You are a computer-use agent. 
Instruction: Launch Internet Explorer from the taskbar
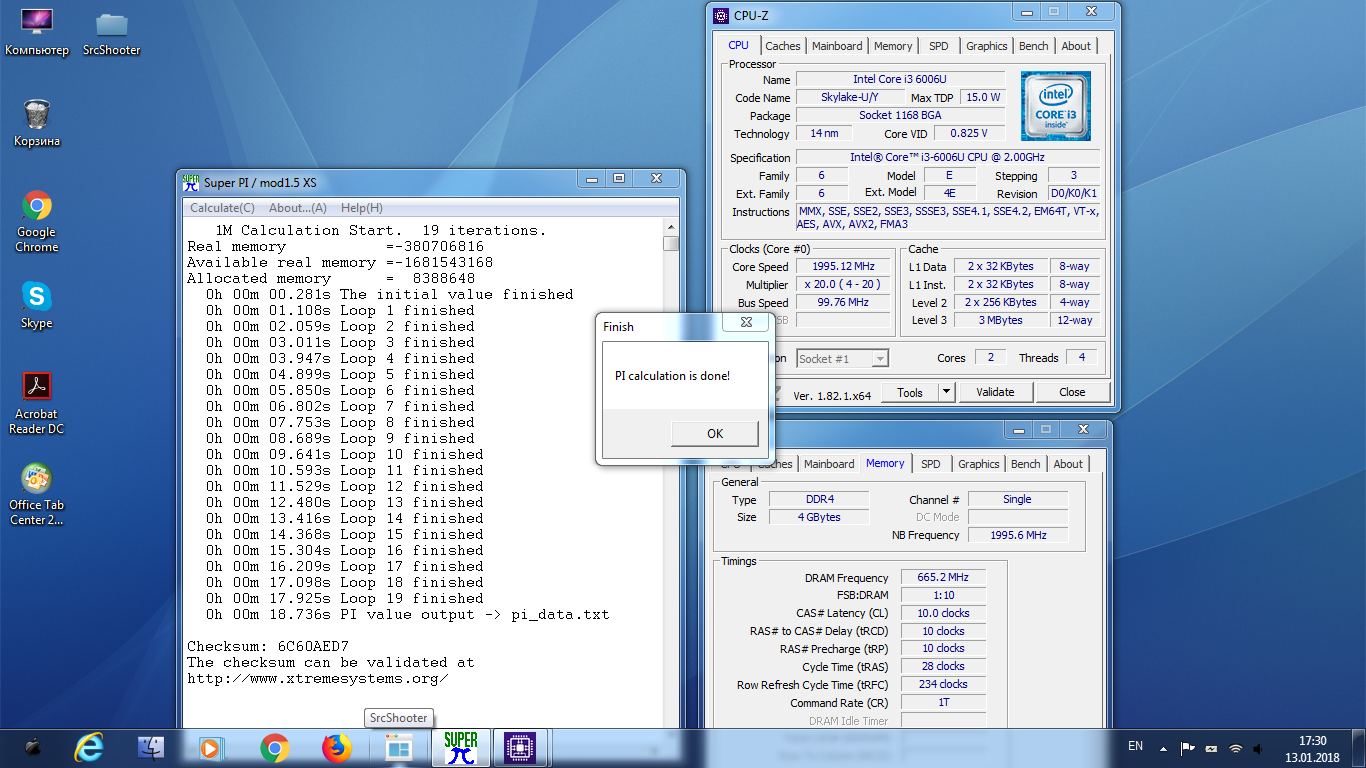[89, 747]
